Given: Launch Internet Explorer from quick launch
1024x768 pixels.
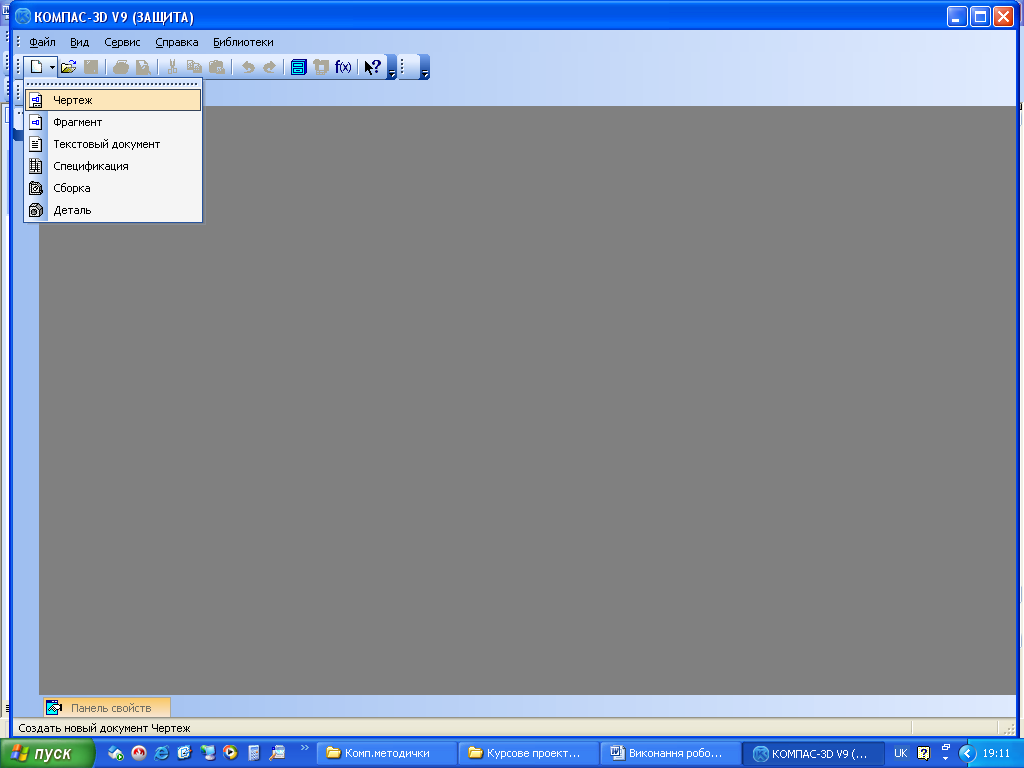Looking at the screenshot, I should 161,753.
